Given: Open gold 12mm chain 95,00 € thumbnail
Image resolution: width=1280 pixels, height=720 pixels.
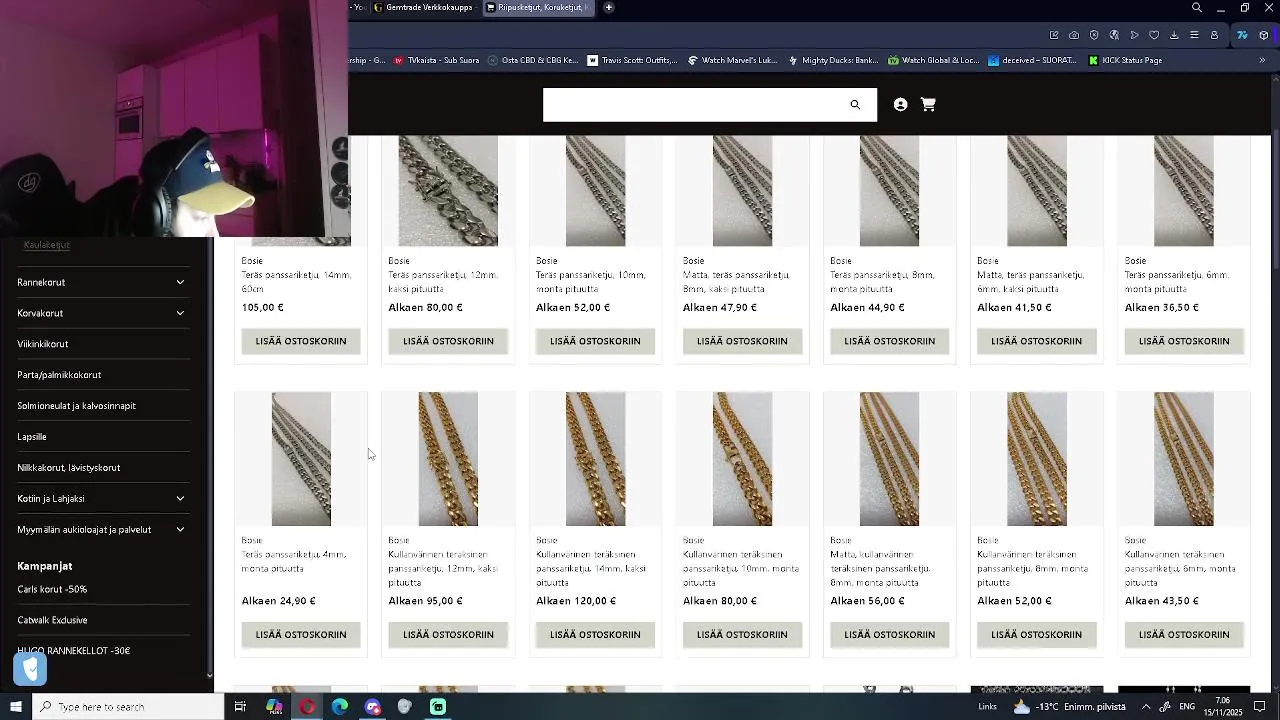Looking at the screenshot, I should click(448, 459).
